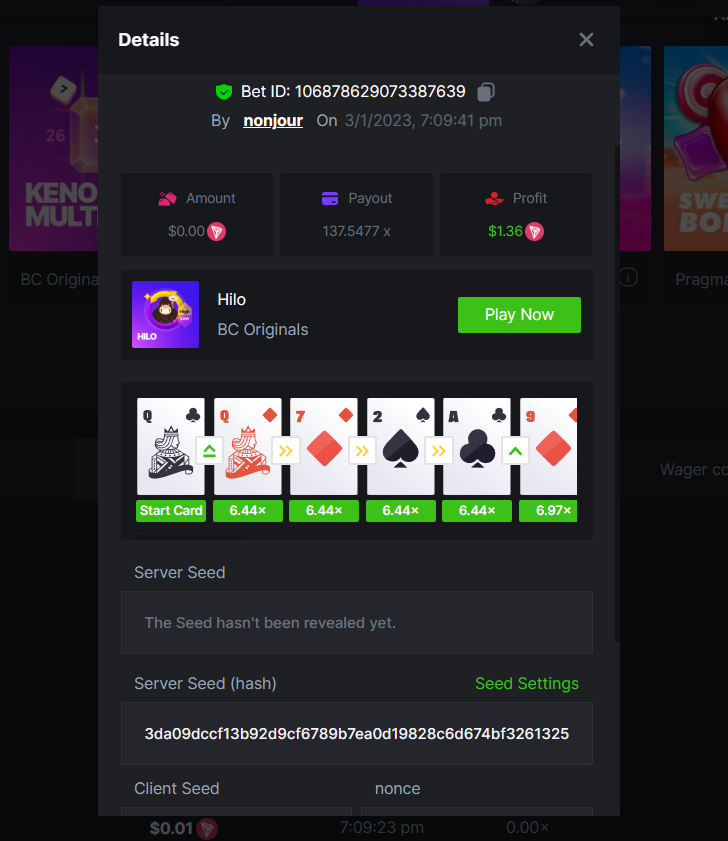Open the nonjour user profile link

tap(273, 121)
